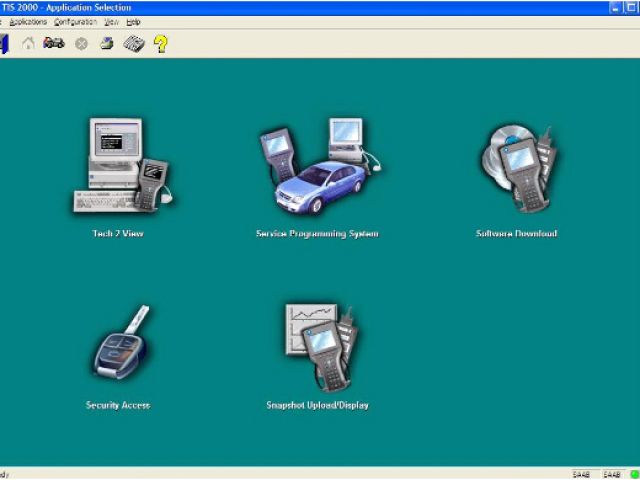Click the "Service Programming System" text label
This screenshot has width=640, height=480.
[x=317, y=234]
